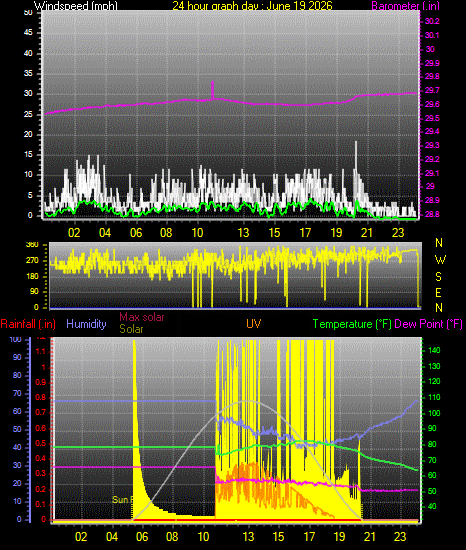Click windspeed axis value "45"
This screenshot has height=550, width=466.
tap(28, 33)
